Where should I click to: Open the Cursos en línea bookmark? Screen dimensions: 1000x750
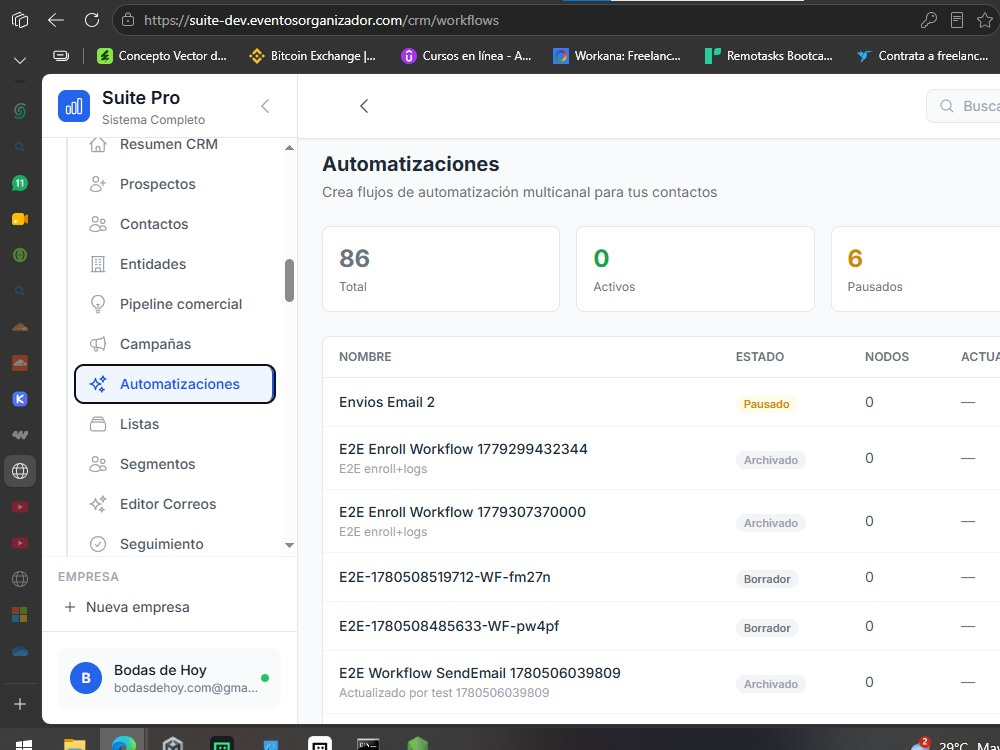click(x=466, y=56)
